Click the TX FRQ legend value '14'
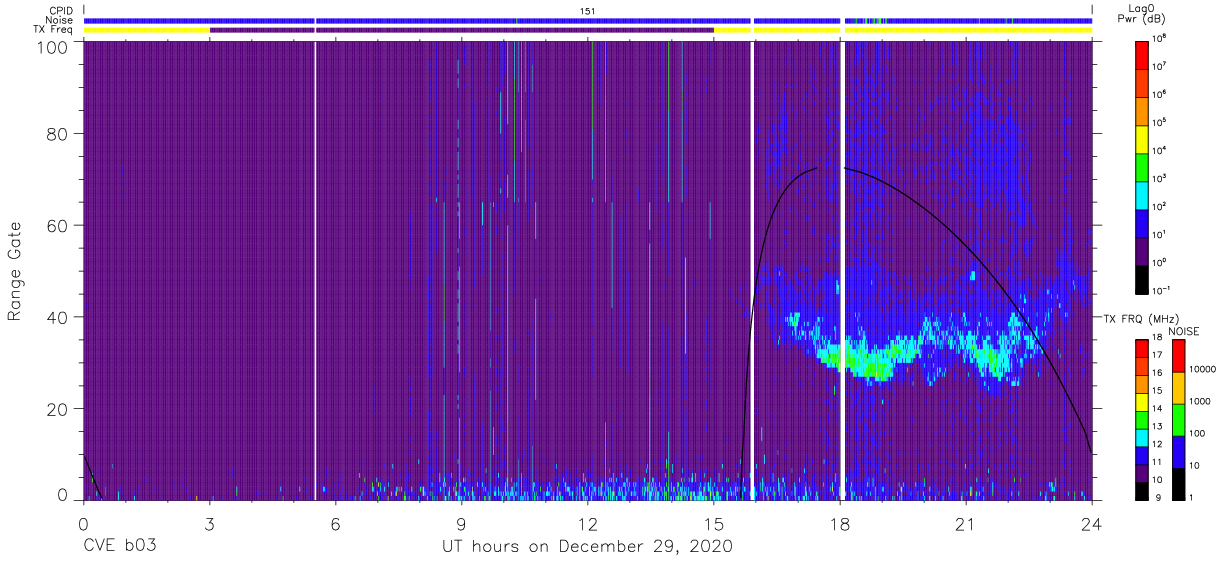The width and height of the screenshot is (1228, 567). pyautogui.click(x=1159, y=410)
